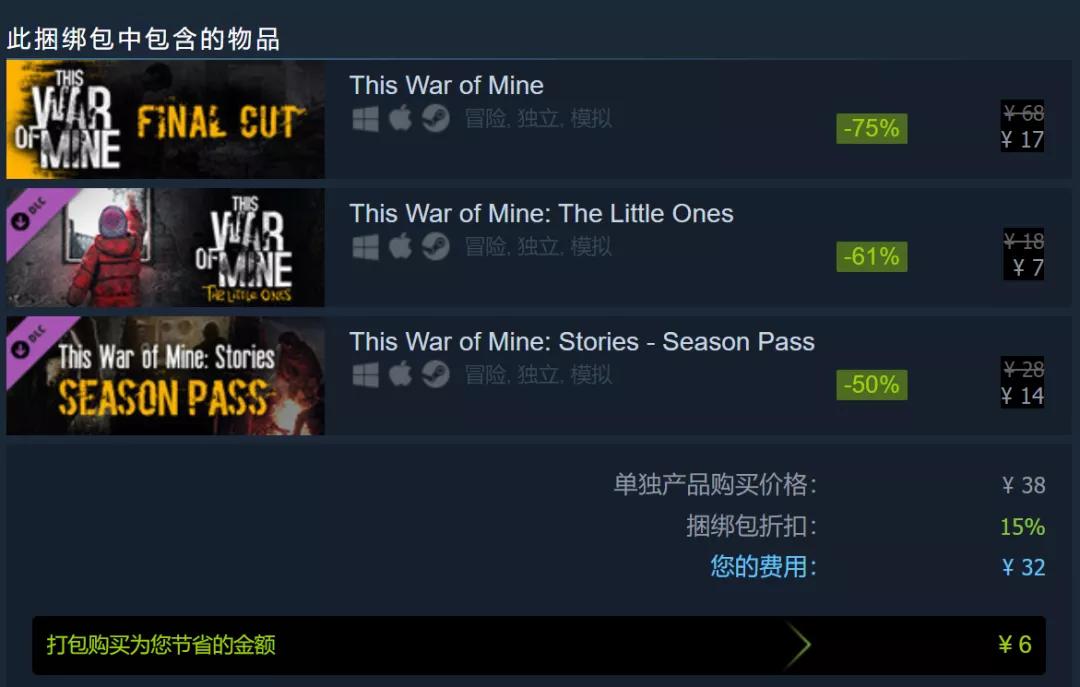The image size is (1080, 687).
Task: Open the Stories Season Pass thumbnail
Action: 165,376
